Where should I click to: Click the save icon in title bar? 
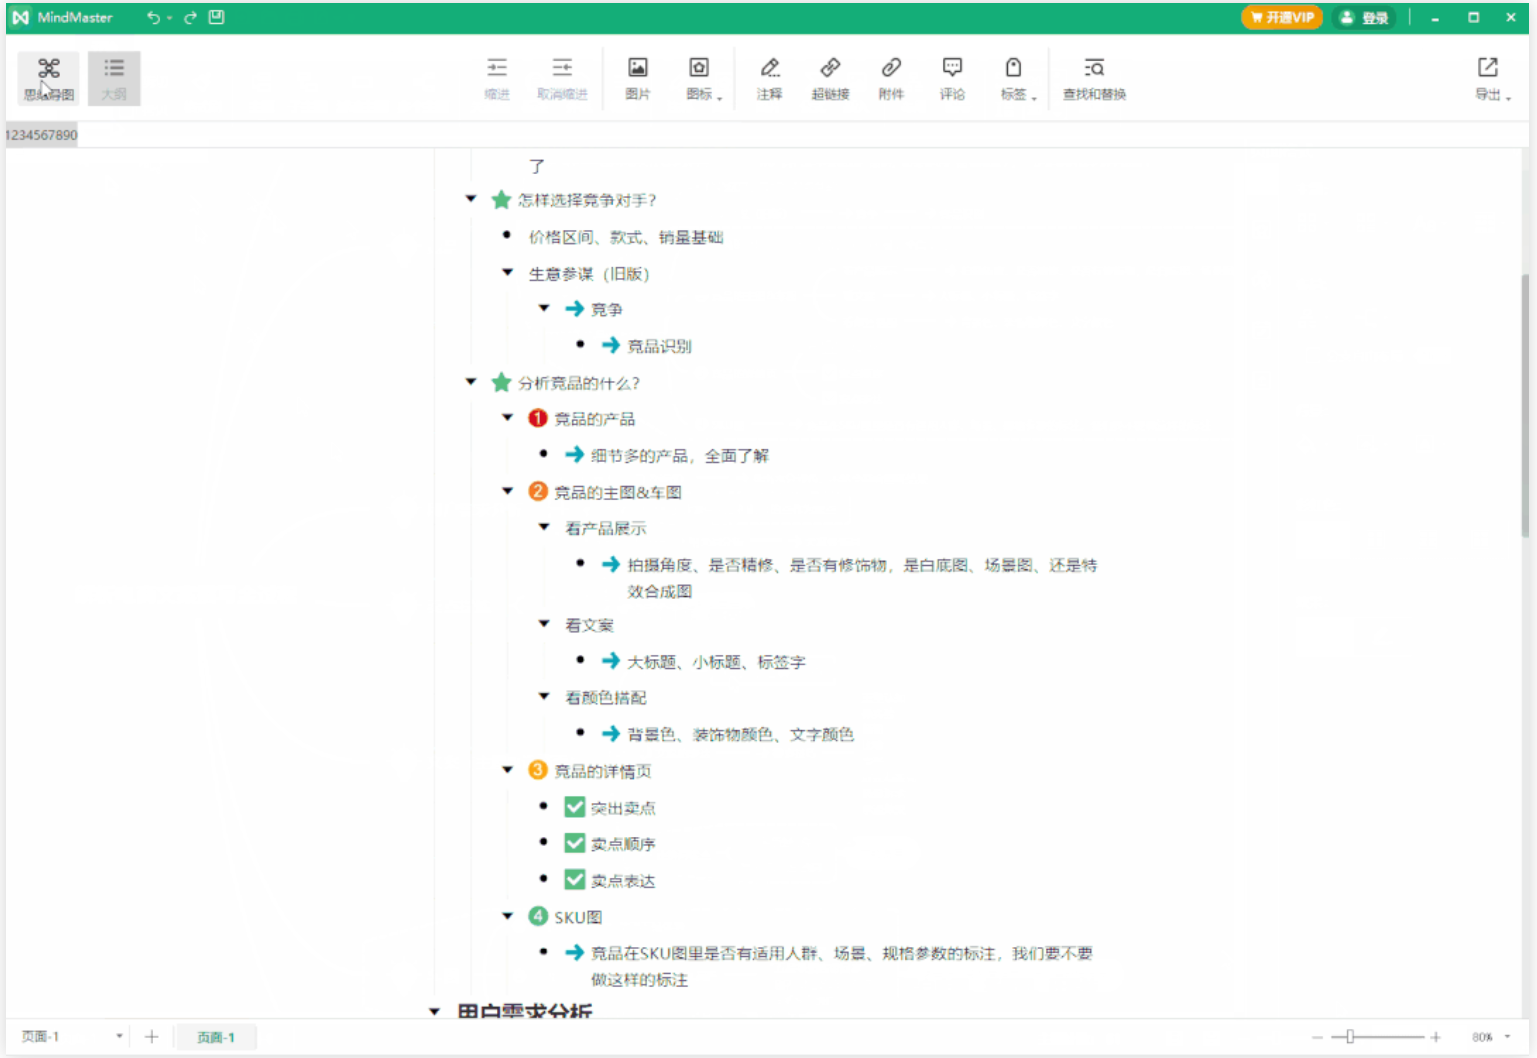[216, 17]
